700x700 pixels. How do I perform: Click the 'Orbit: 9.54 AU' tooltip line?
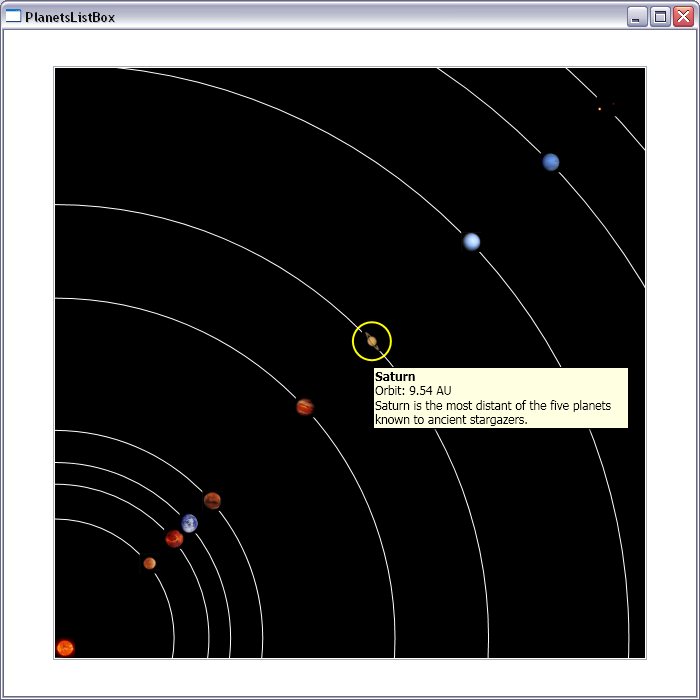[413, 391]
